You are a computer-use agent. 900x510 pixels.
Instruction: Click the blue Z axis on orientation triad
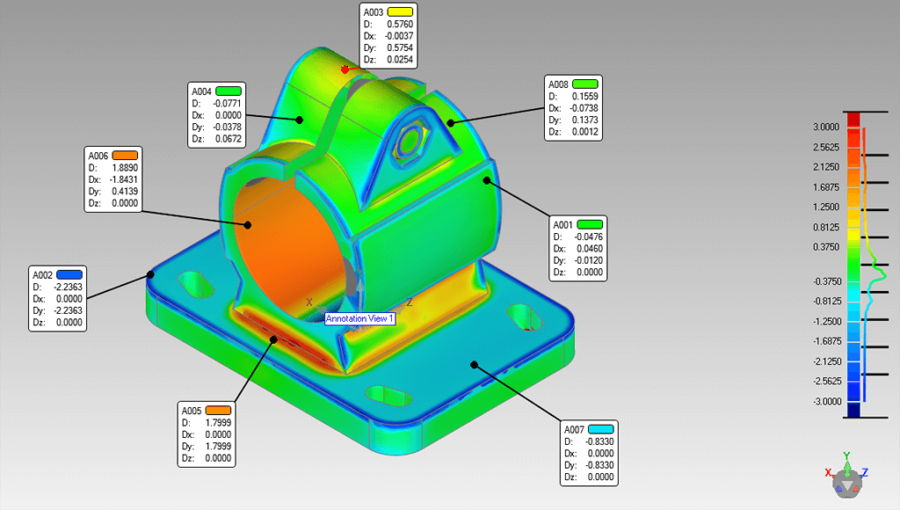(864, 472)
